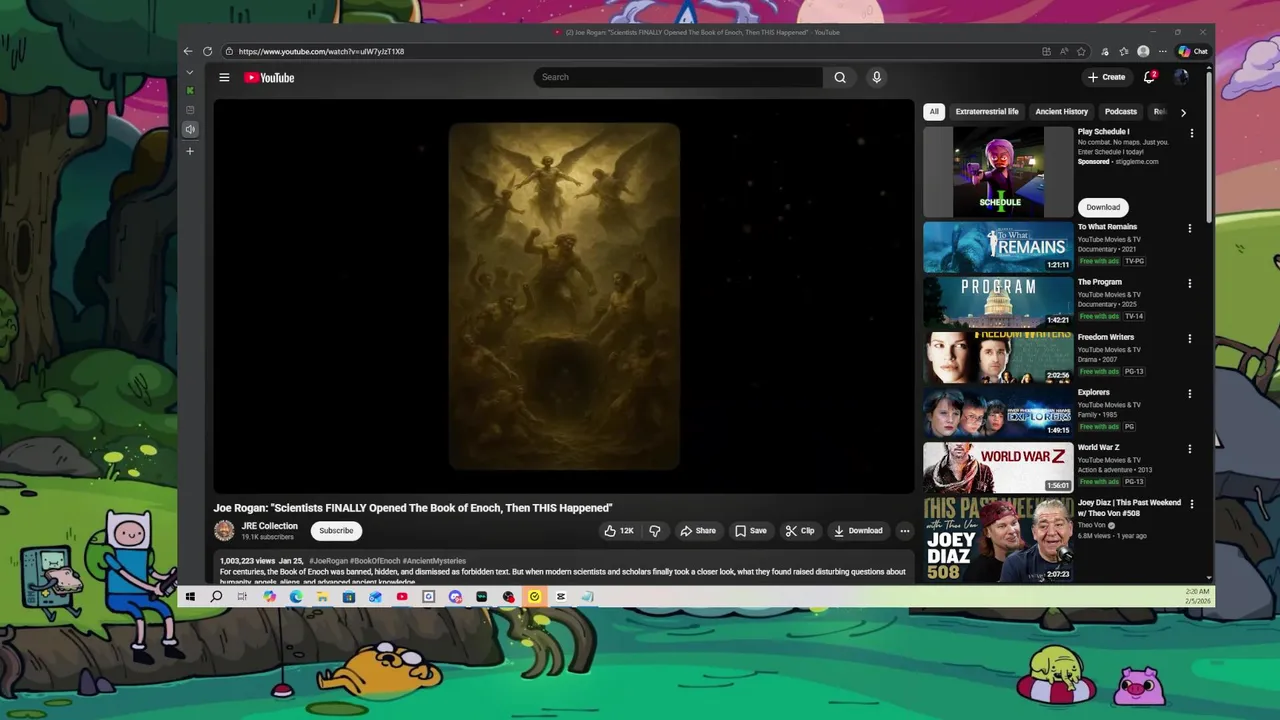The image size is (1280, 720).
Task: Click the #JoeRogan hashtag
Action: (x=328, y=561)
